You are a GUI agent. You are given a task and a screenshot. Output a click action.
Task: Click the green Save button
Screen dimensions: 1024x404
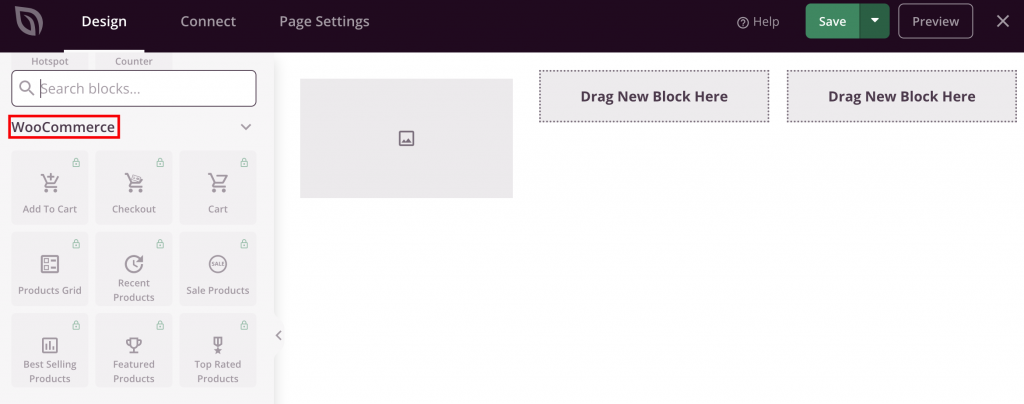832,21
